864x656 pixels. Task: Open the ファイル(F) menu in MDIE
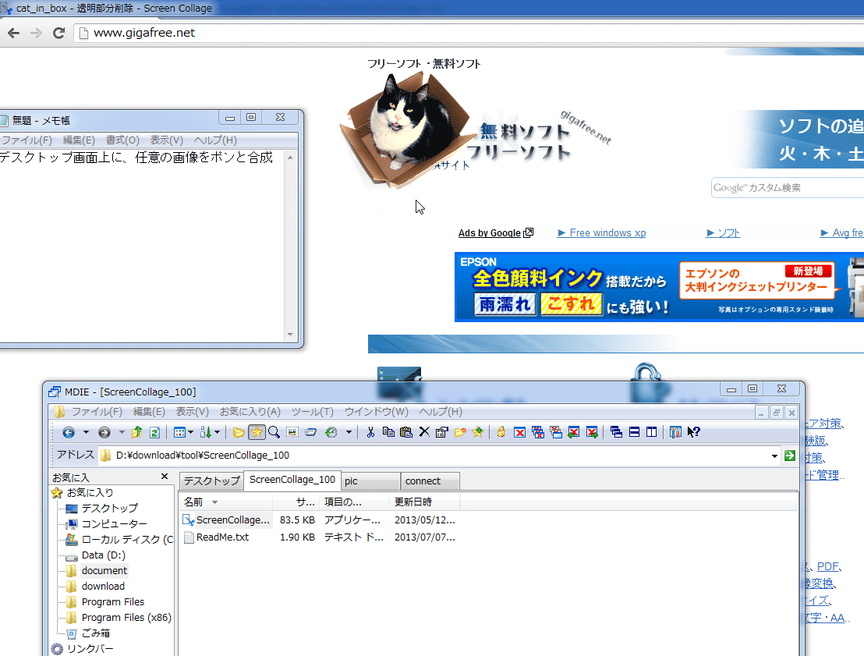pos(97,412)
